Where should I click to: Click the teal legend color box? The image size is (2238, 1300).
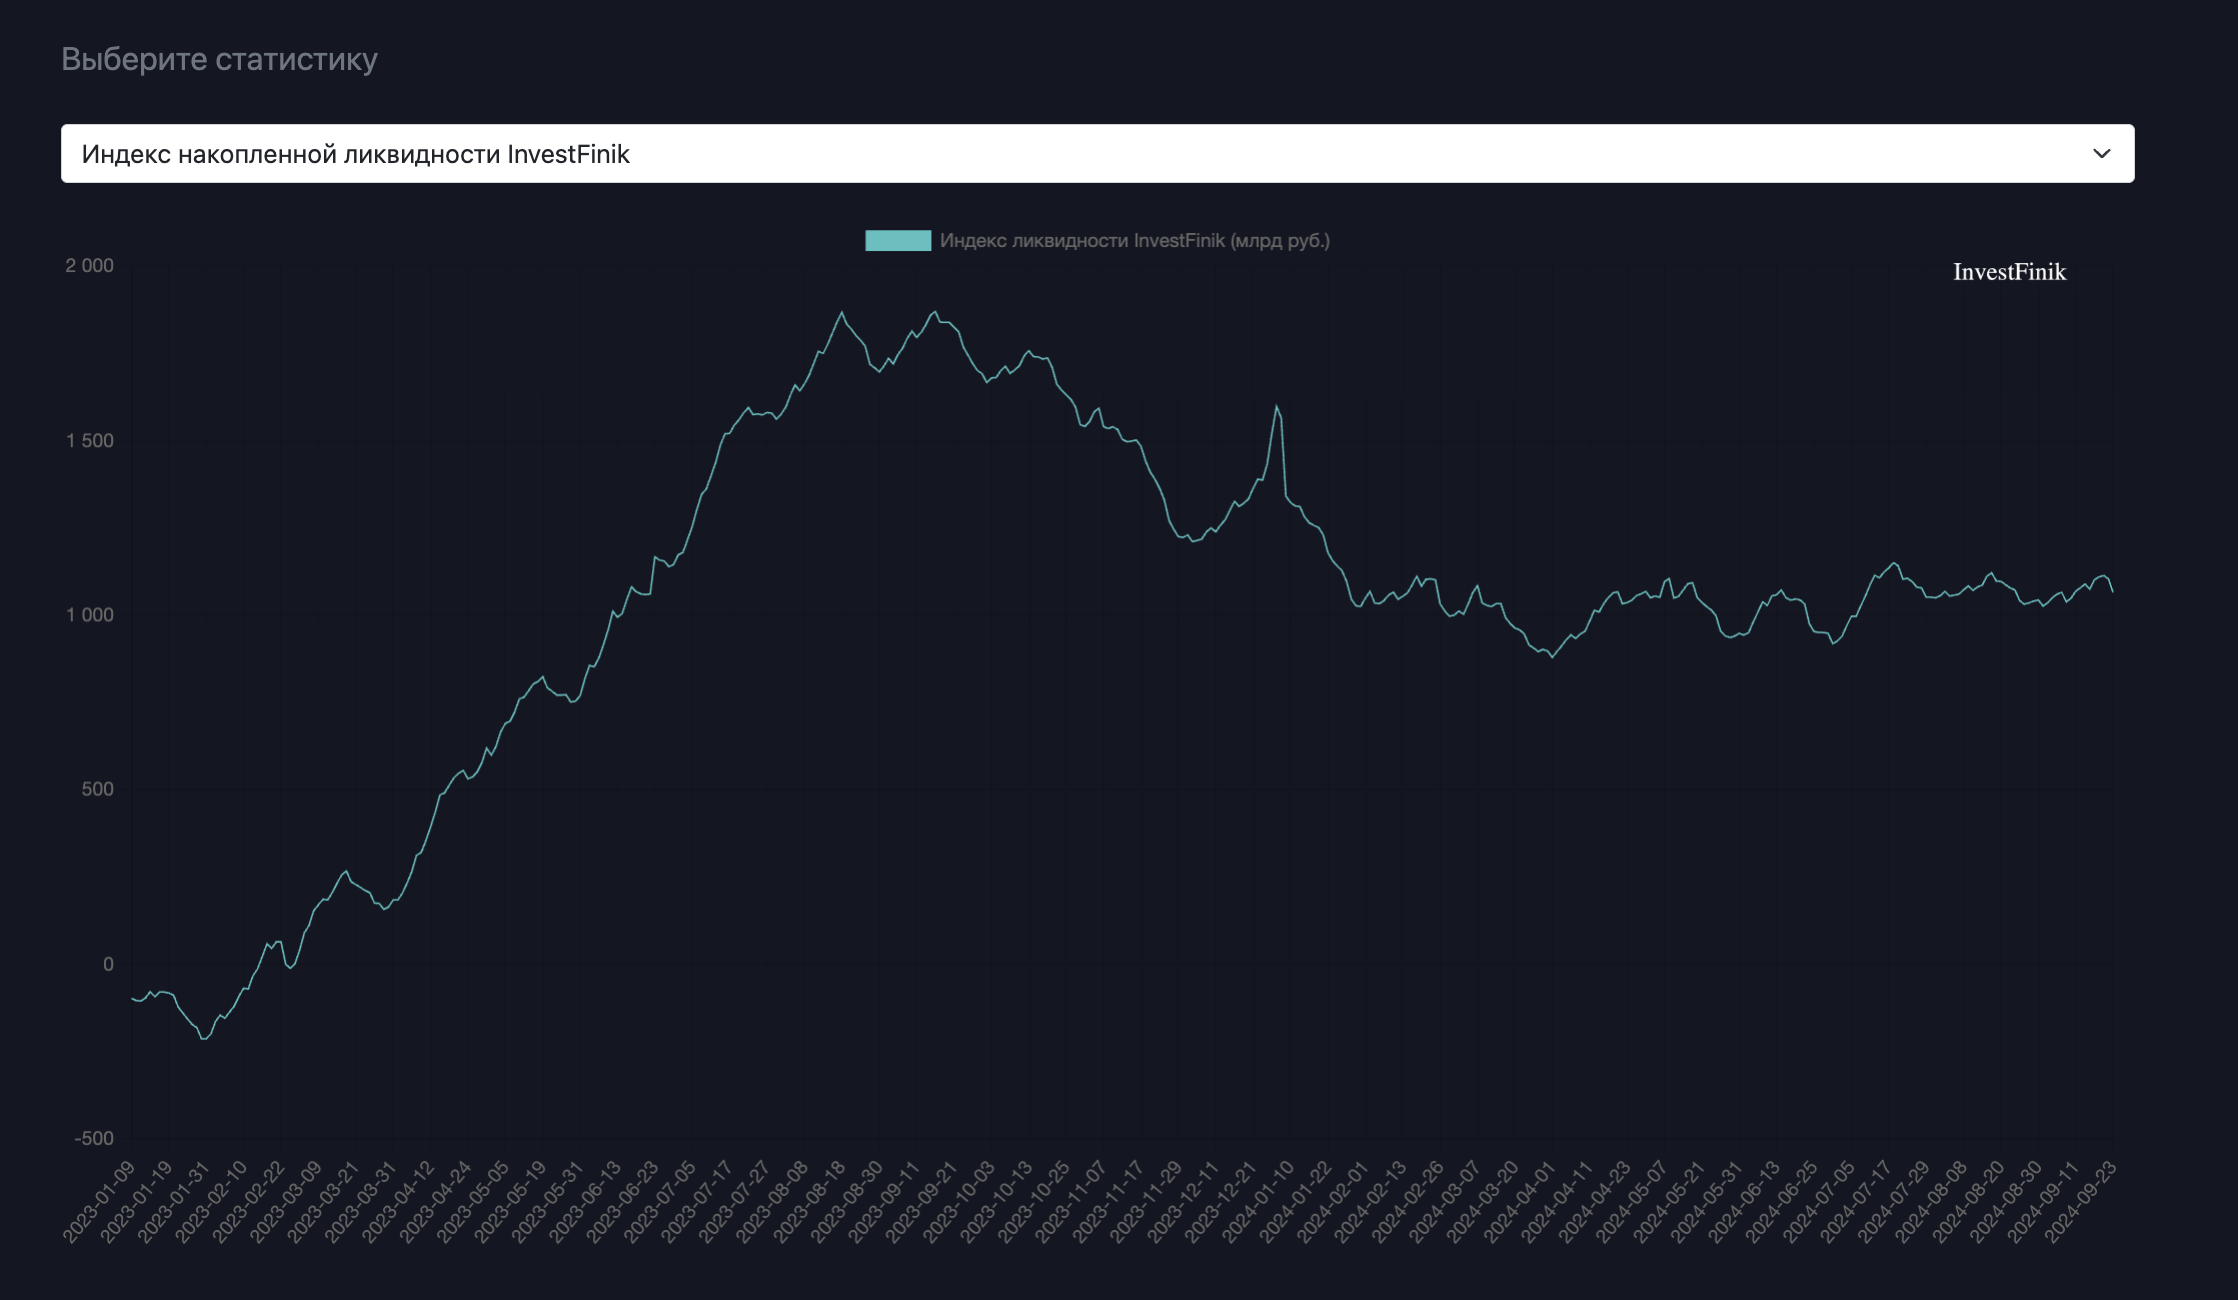coord(898,241)
